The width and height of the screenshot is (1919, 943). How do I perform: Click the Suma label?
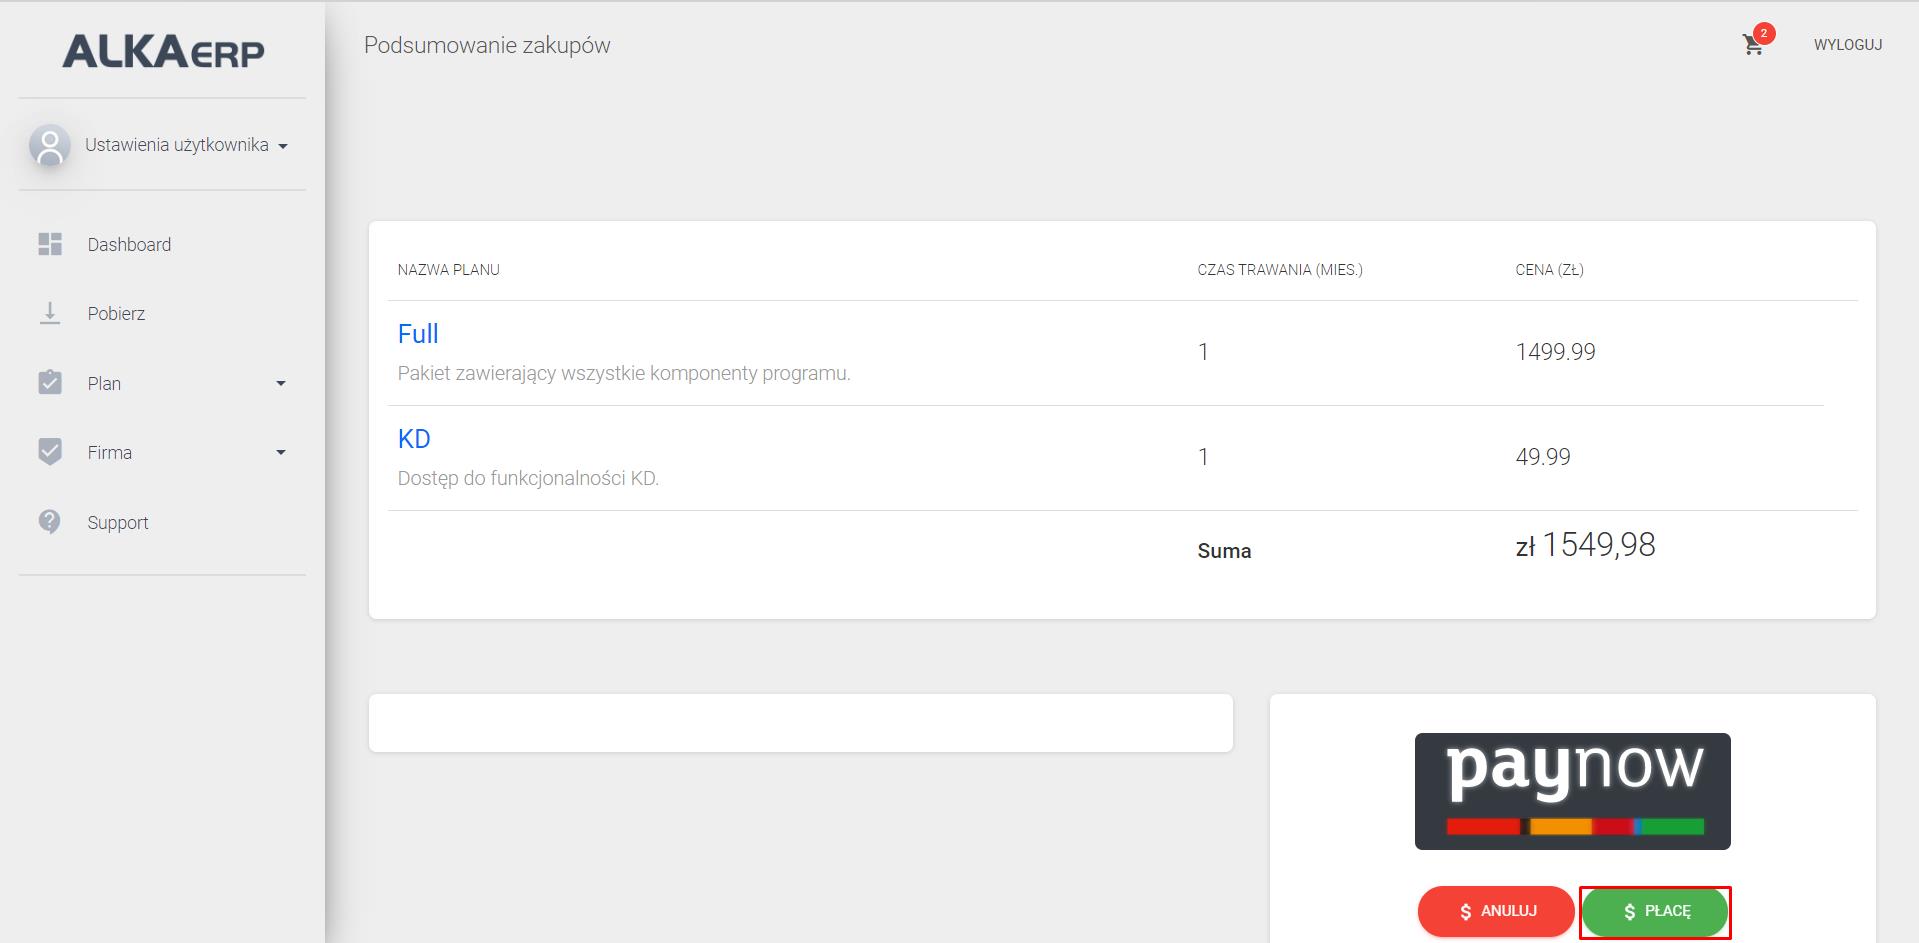tap(1224, 551)
